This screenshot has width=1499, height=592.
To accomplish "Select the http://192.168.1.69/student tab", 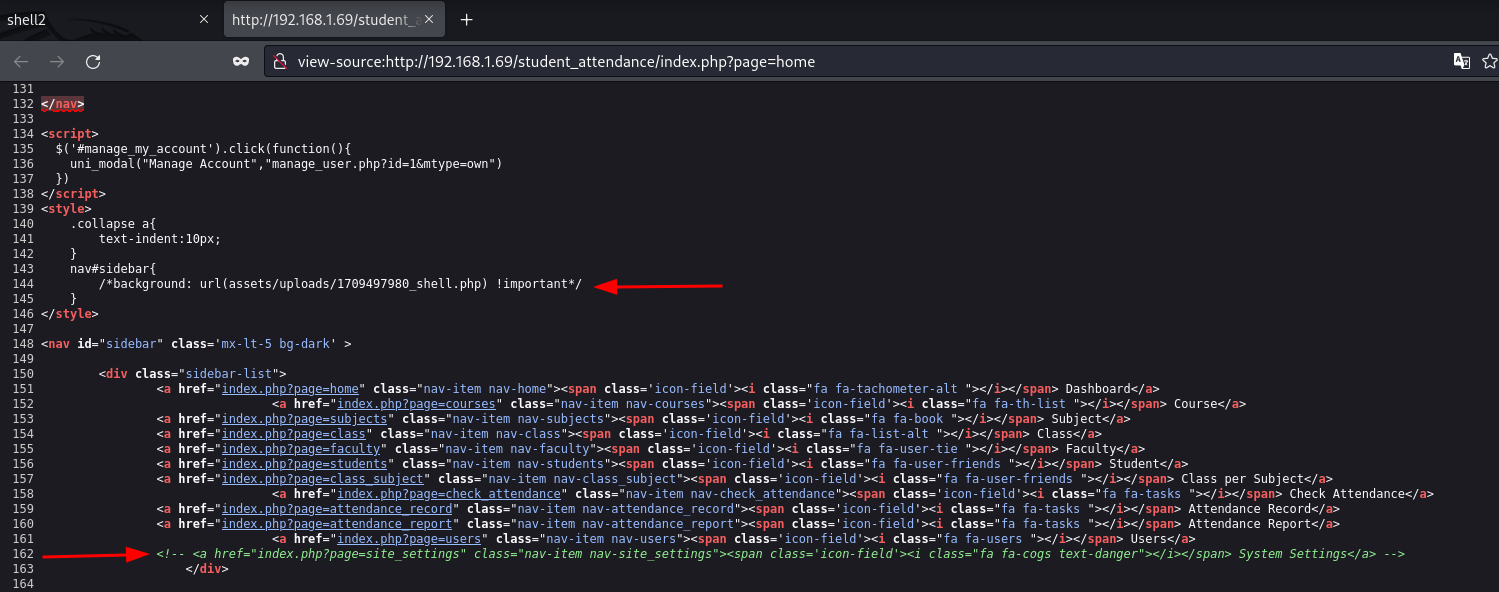I will click(x=320, y=20).
